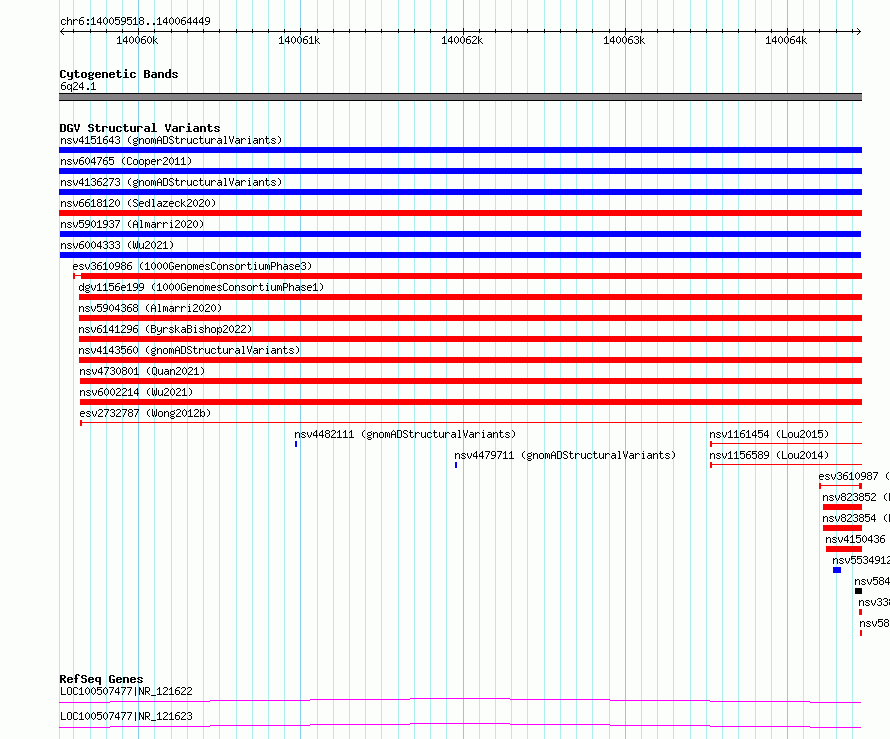
Task: Open the nsv604765 (Cooper2011) label
Action: pyautogui.click(x=126, y=161)
